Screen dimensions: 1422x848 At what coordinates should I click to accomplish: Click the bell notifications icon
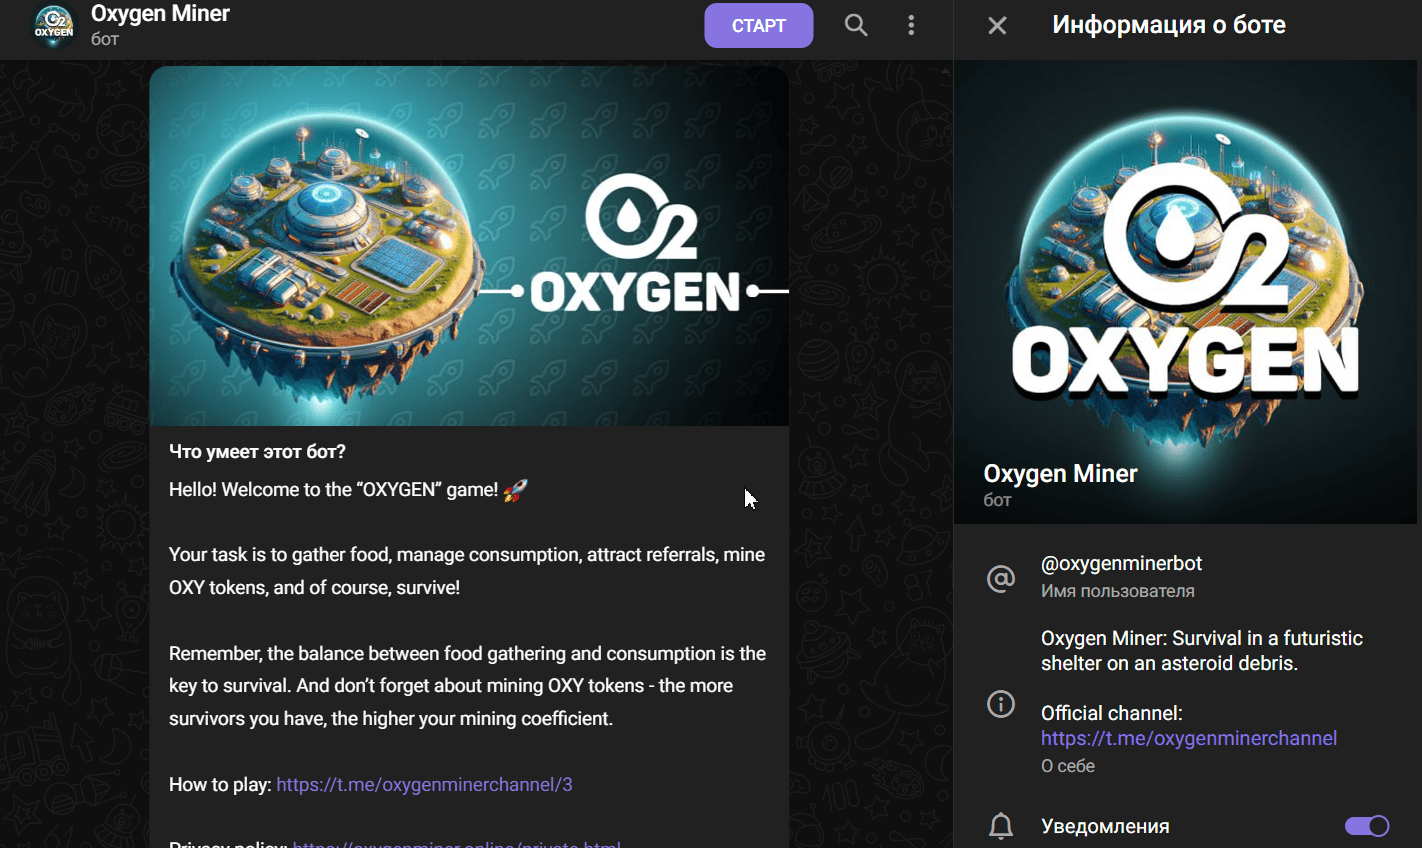(x=1001, y=826)
